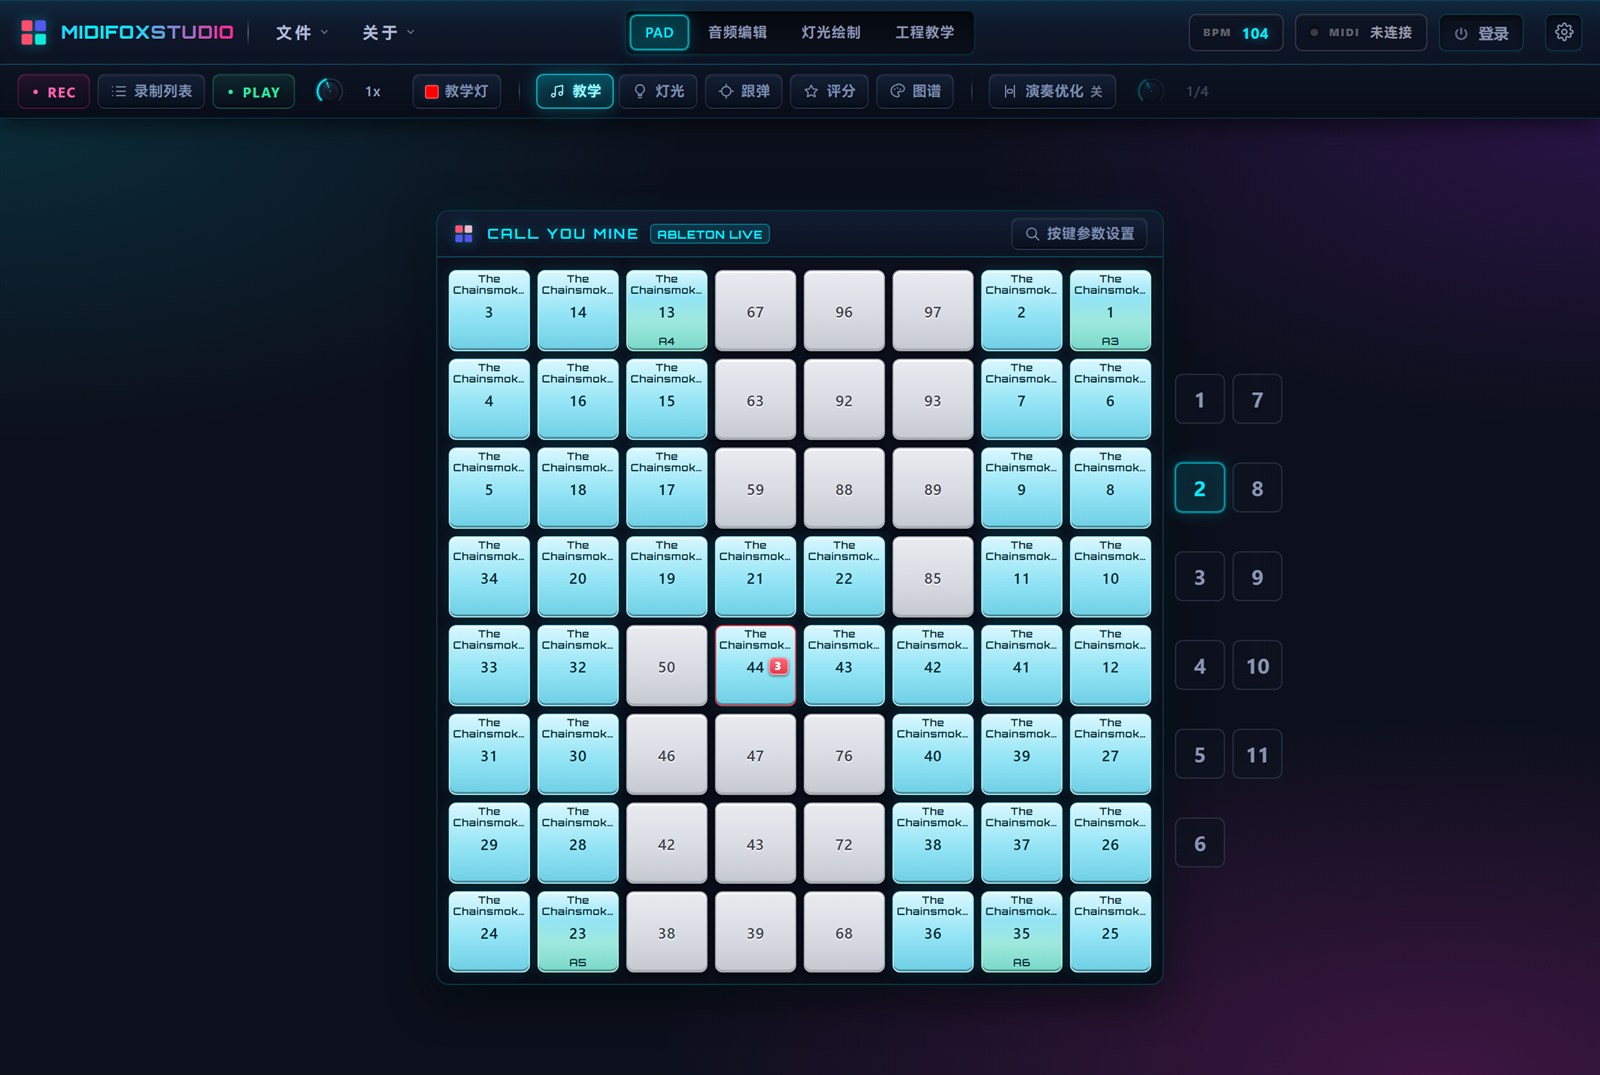Start playback with the PLAY button
The height and width of the screenshot is (1075, 1600).
(254, 91)
